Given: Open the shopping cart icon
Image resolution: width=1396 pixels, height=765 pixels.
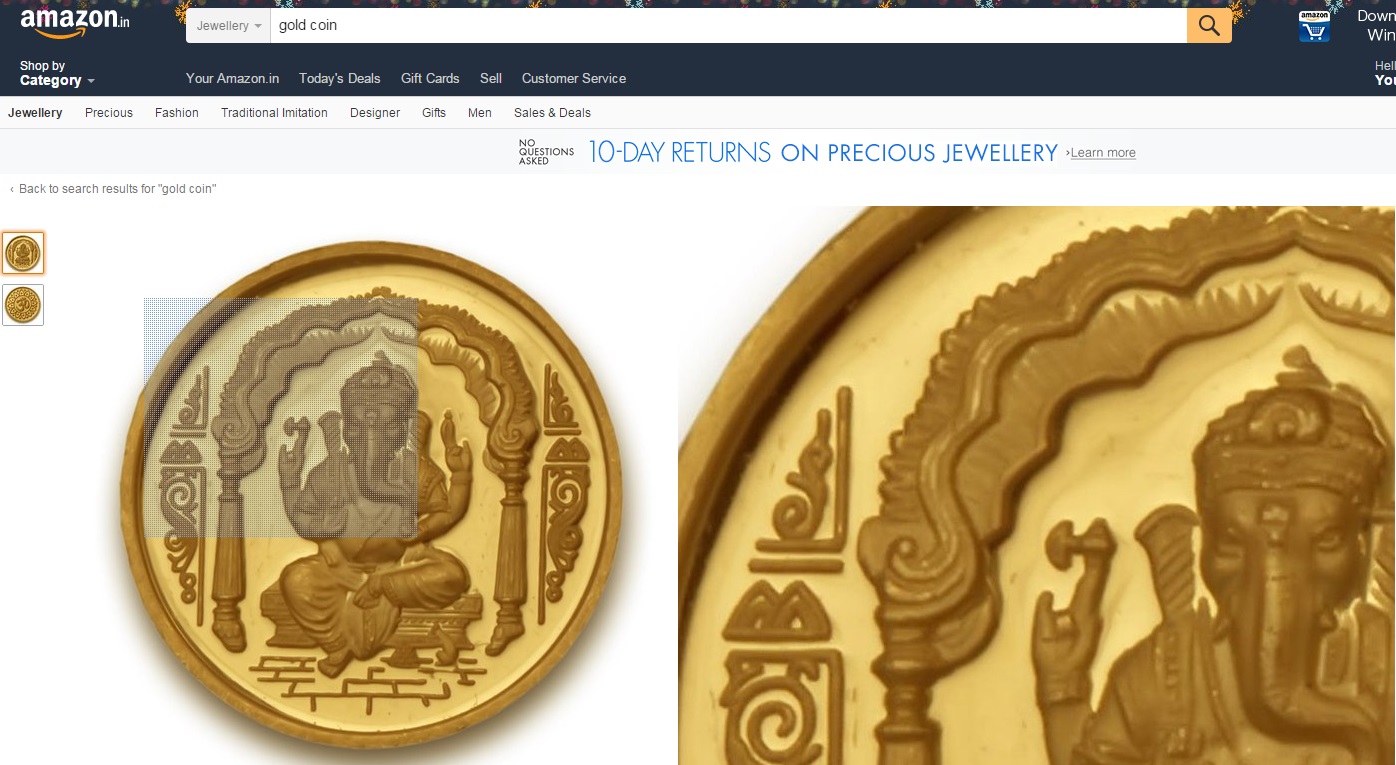Looking at the screenshot, I should (x=1314, y=27).
